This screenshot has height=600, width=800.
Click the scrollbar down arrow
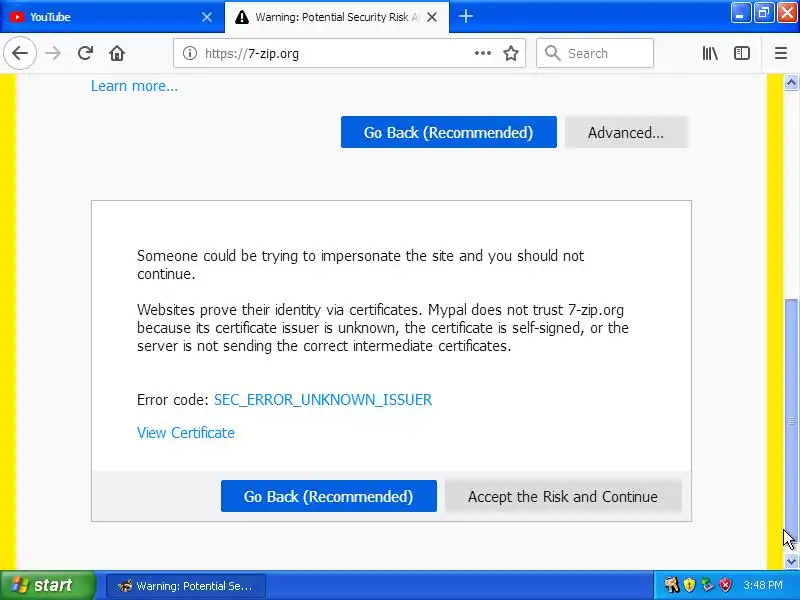(791, 561)
